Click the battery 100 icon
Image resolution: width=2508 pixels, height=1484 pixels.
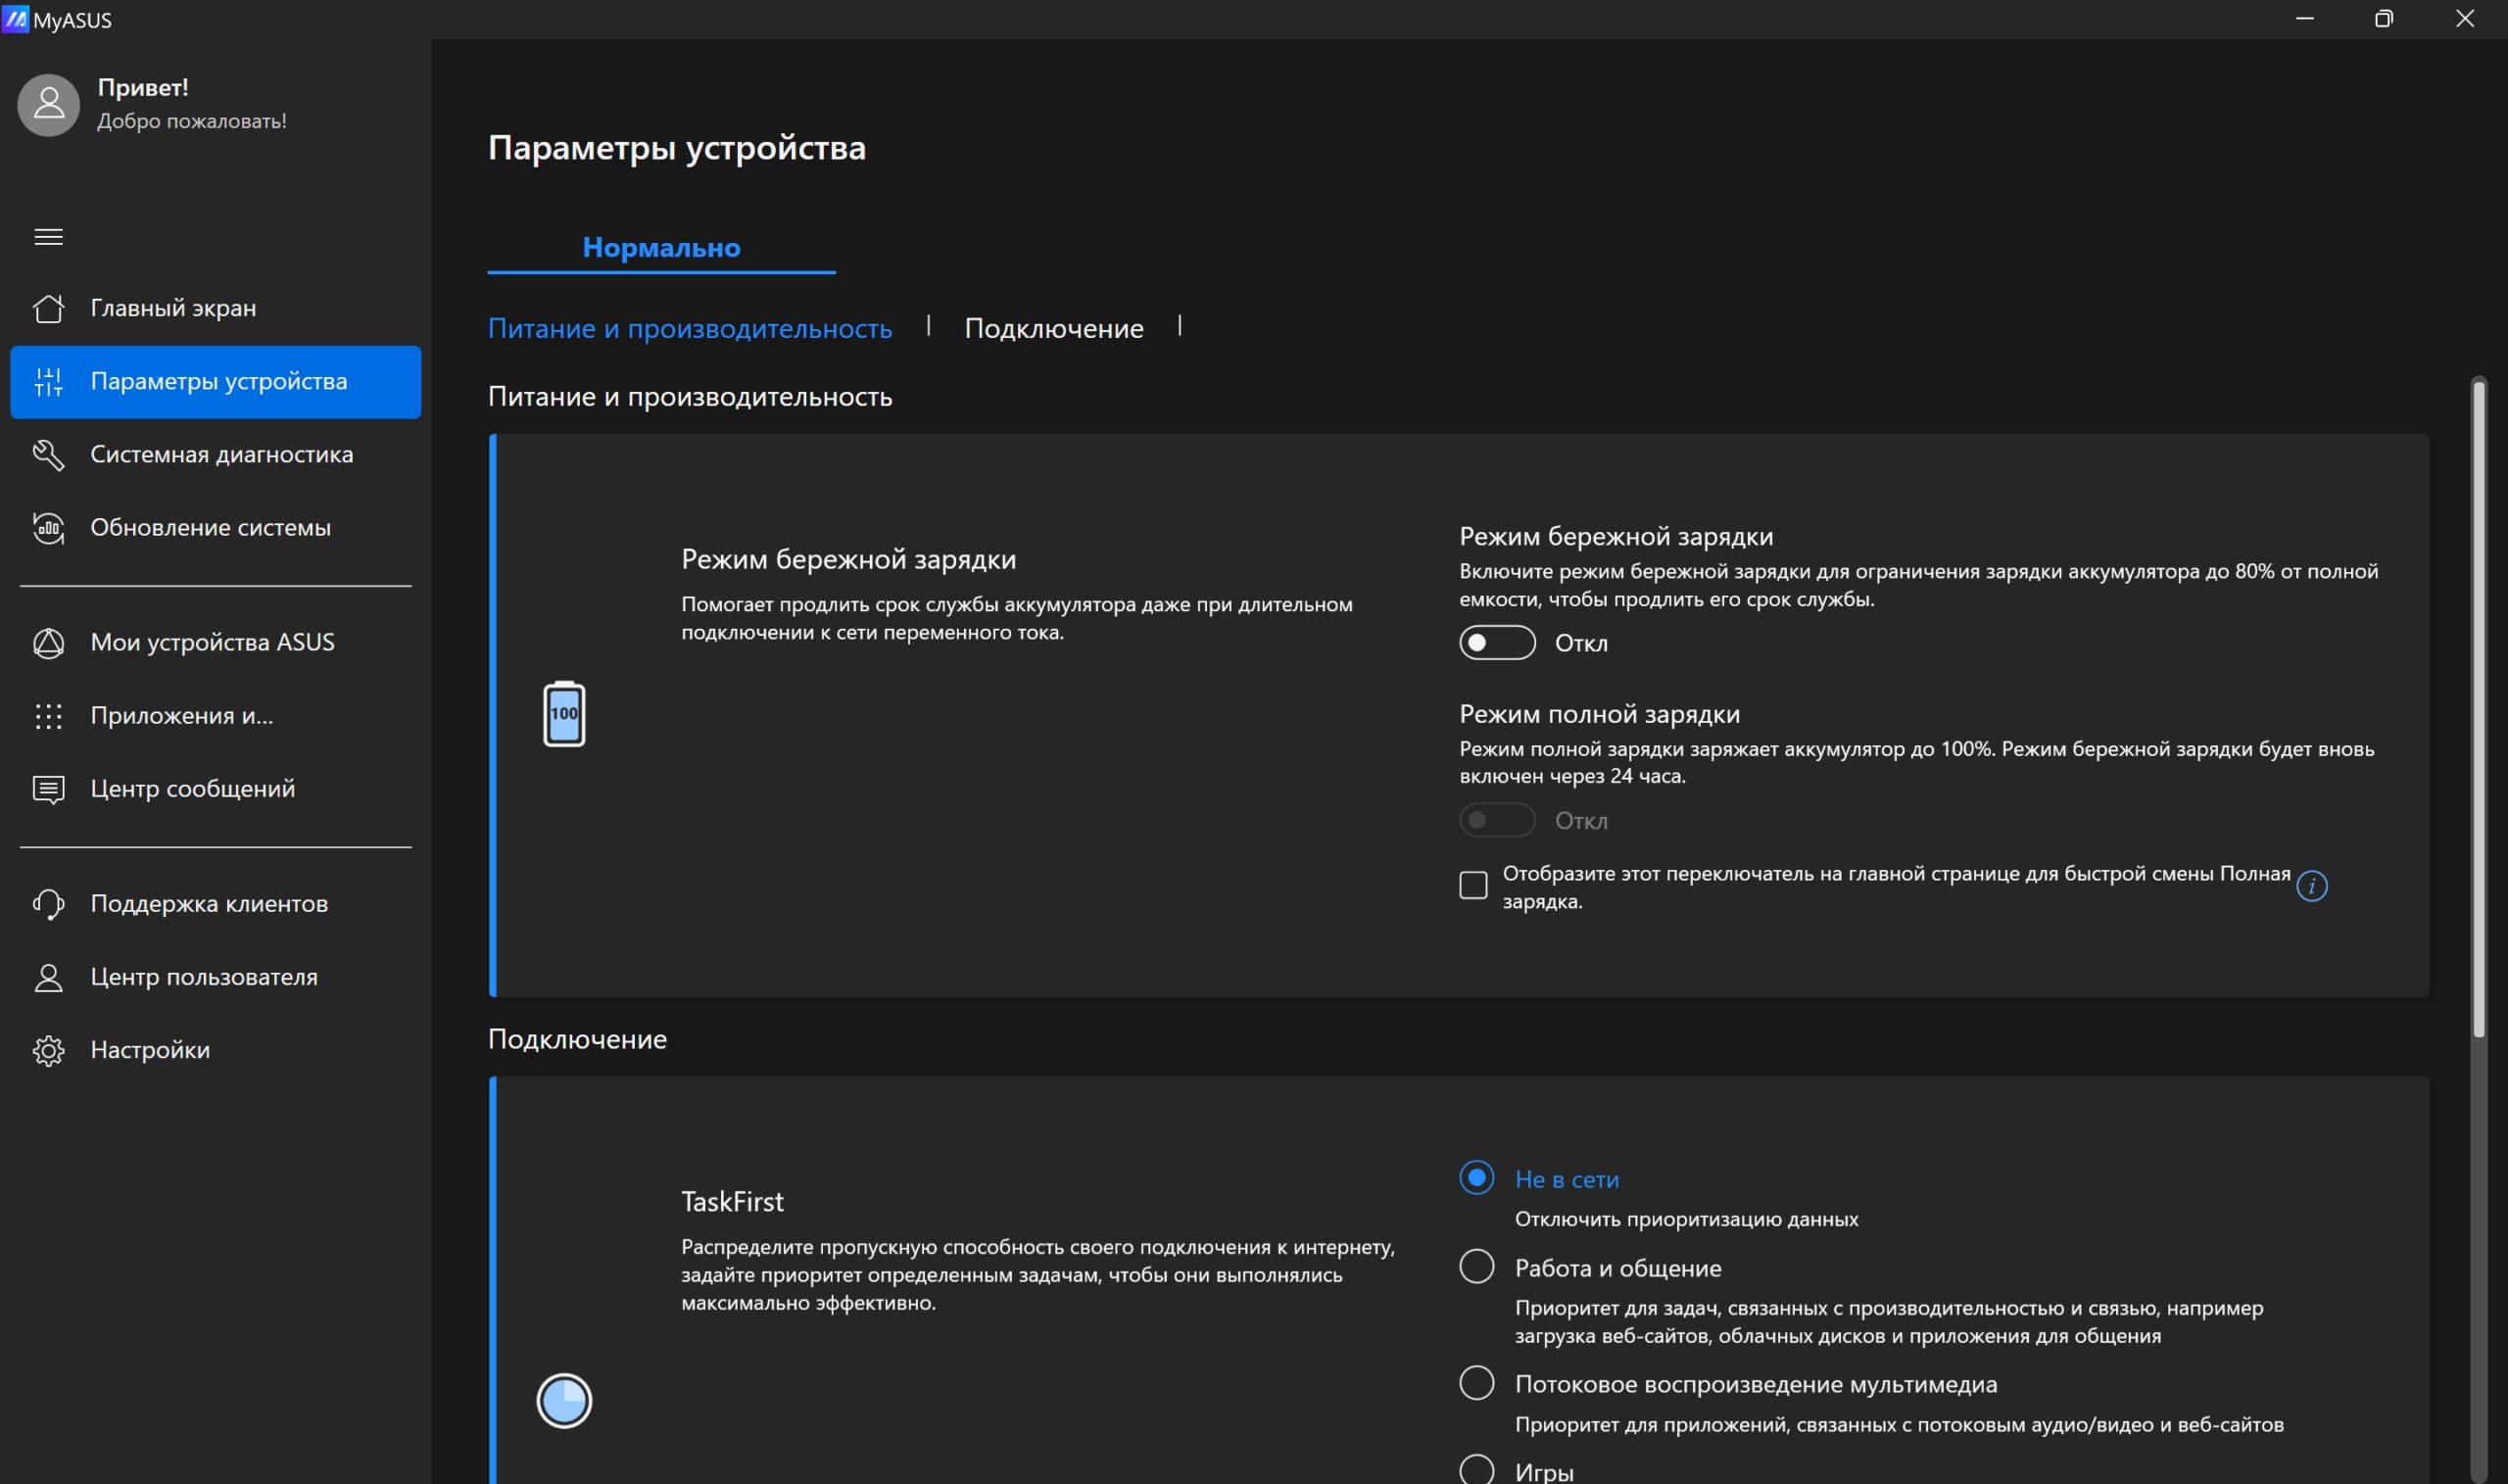coord(564,714)
